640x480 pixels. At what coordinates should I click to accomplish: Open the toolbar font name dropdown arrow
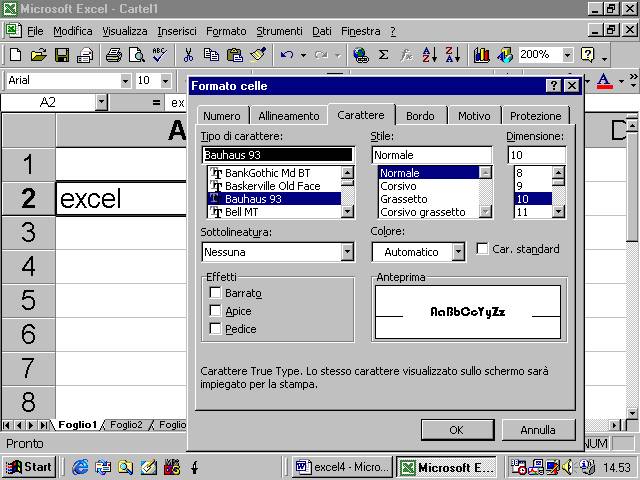click(125, 81)
